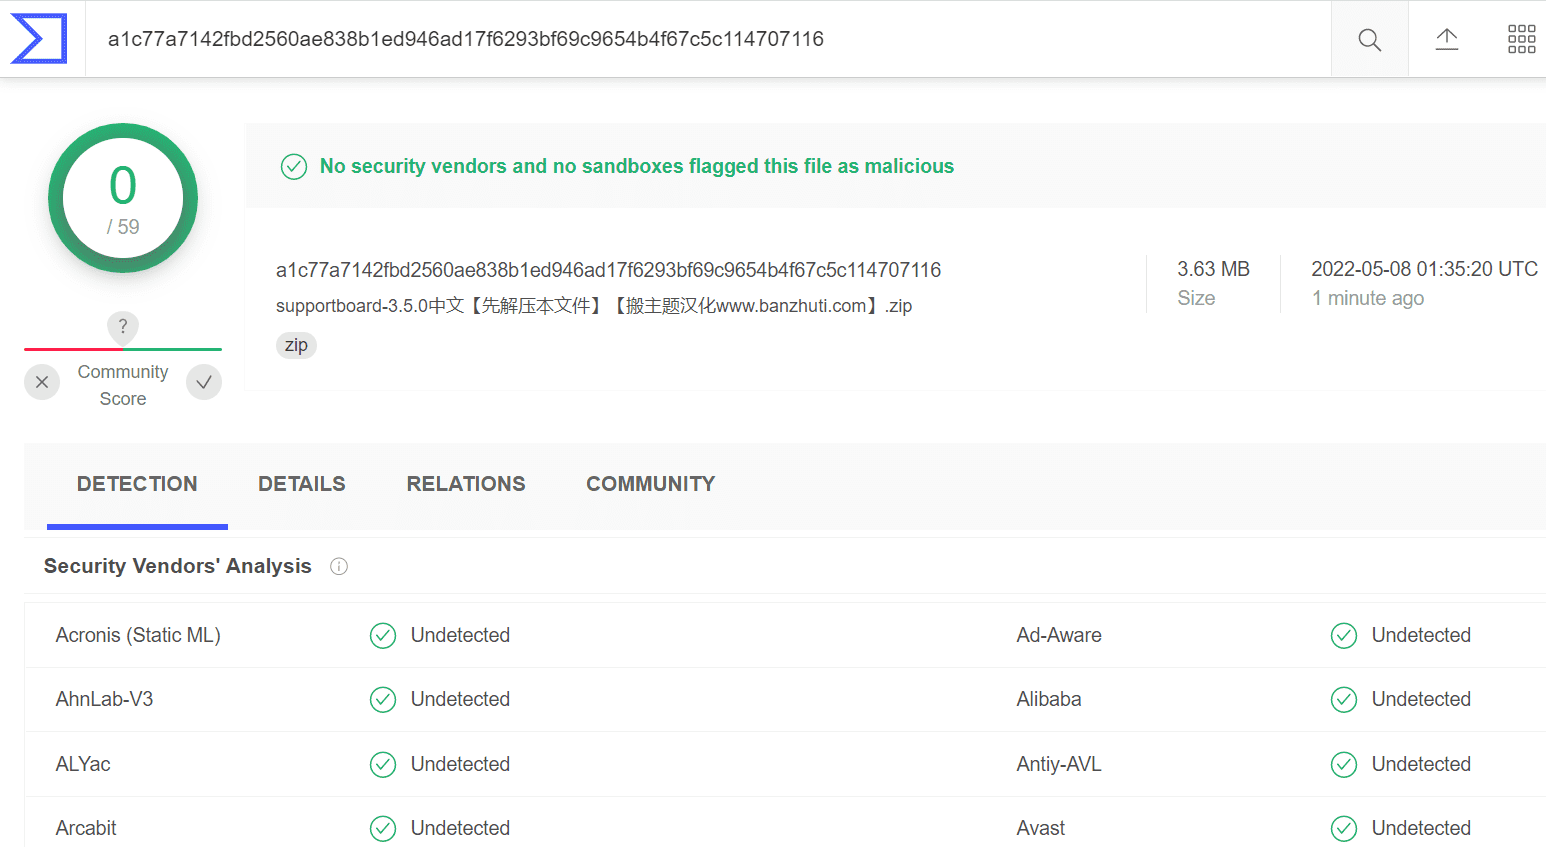Screen dimensions: 1546x847
Task: Click the Alibaba undetected check icon
Action: tap(1344, 700)
